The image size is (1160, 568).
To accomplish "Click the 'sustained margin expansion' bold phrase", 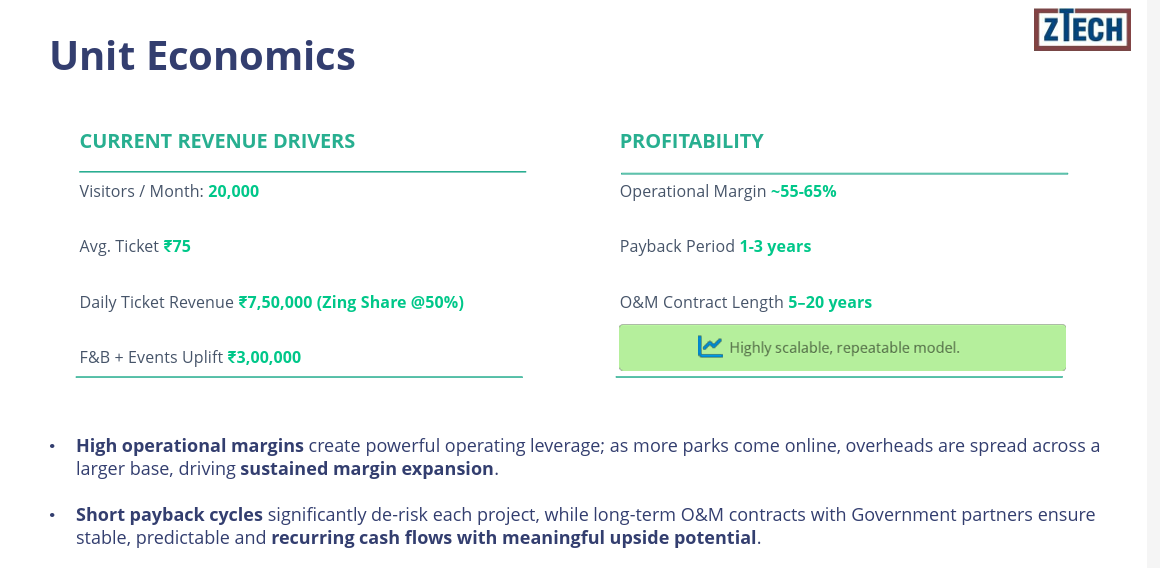I will 367,468.
